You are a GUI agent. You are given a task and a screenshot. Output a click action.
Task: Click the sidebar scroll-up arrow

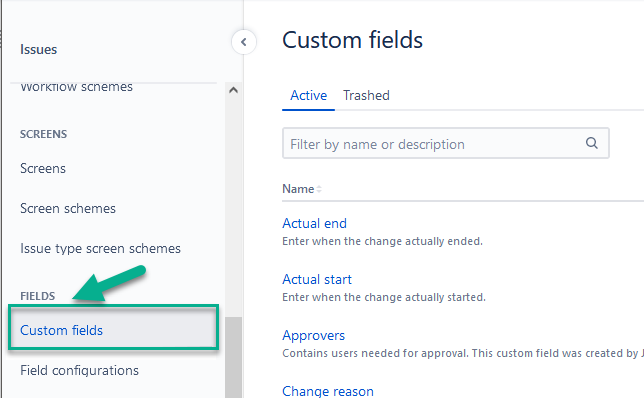click(x=233, y=90)
